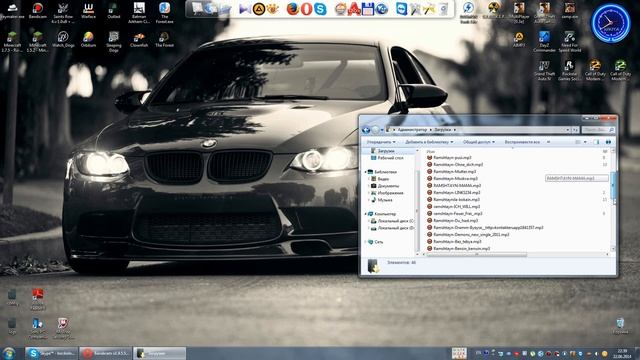640x360 pixels.
Task: Select Изображения library in sidebar
Action: pyautogui.click(x=387, y=193)
